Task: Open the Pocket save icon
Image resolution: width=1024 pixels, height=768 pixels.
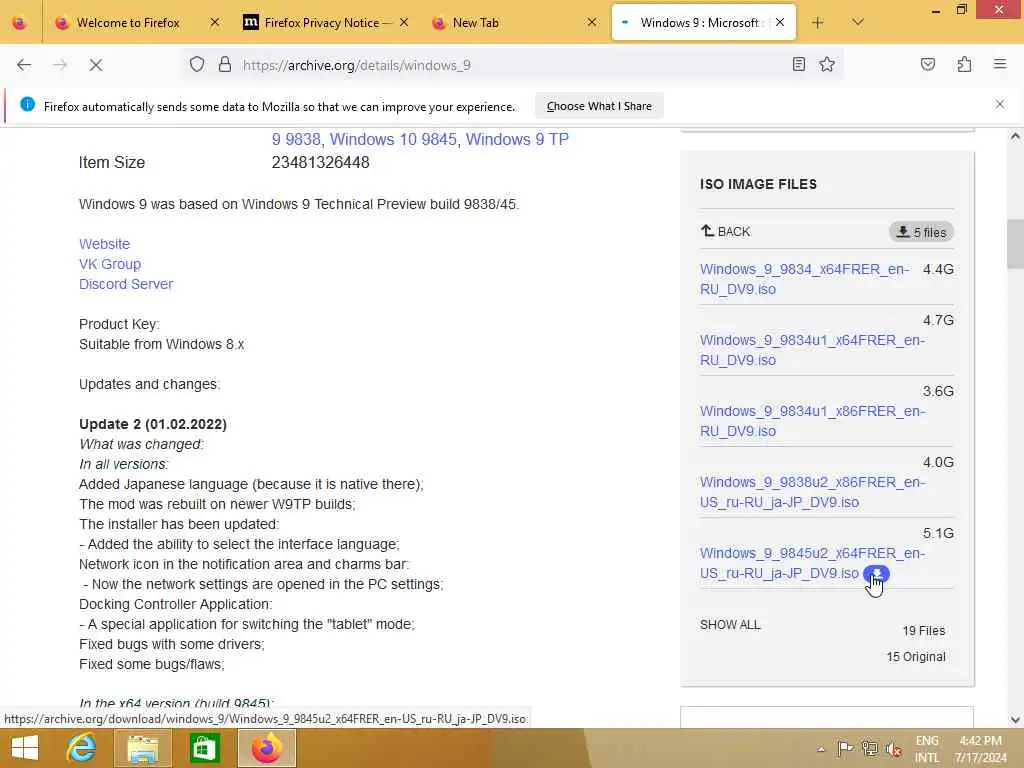Action: [928, 64]
